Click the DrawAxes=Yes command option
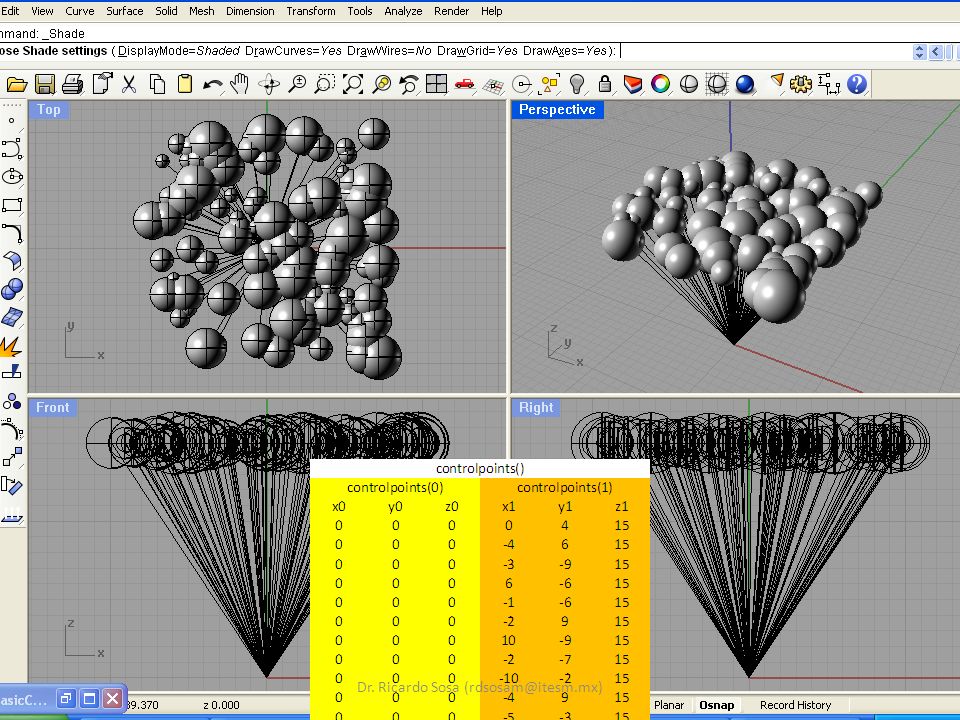The image size is (960, 720). pos(564,51)
